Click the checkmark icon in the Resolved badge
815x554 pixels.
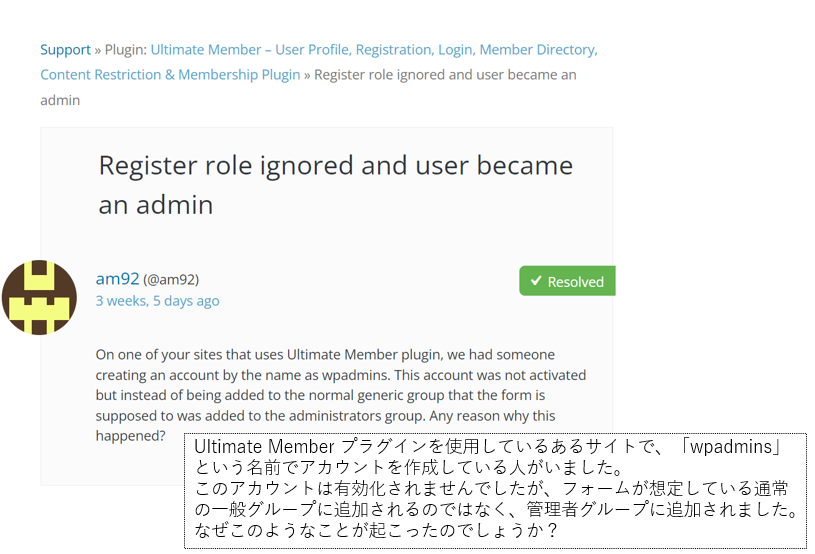[536, 281]
